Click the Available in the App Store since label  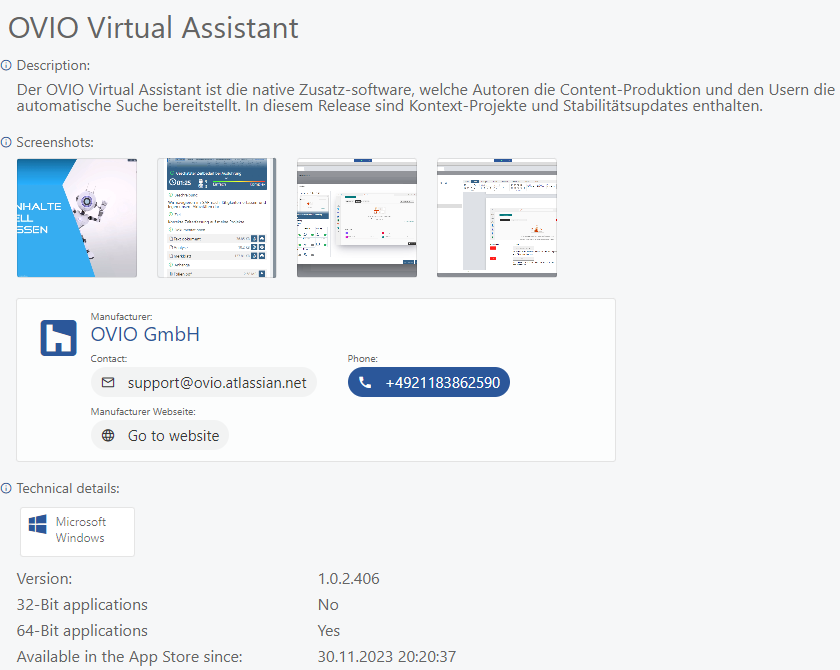[130, 657]
